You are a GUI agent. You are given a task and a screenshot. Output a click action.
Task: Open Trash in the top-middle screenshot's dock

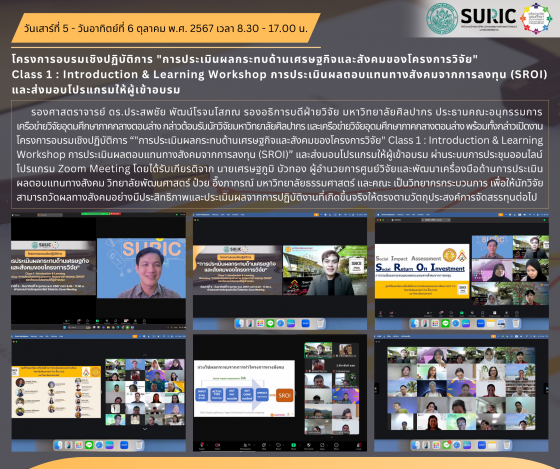(x=320, y=323)
